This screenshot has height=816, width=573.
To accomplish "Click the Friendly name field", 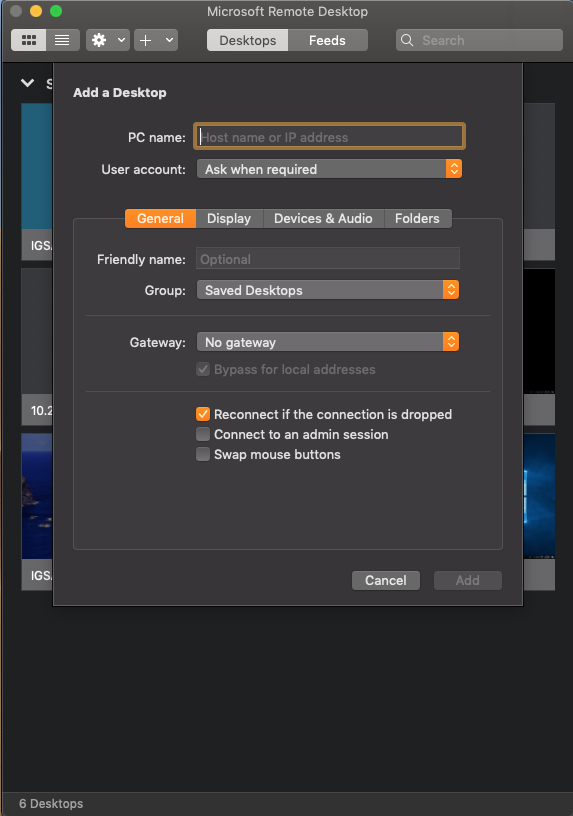I will 328,259.
